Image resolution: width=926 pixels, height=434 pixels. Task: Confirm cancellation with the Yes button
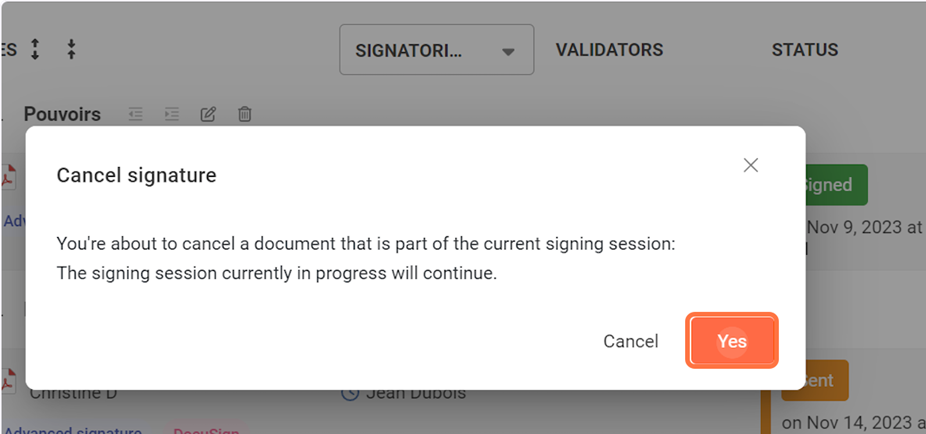coord(731,341)
